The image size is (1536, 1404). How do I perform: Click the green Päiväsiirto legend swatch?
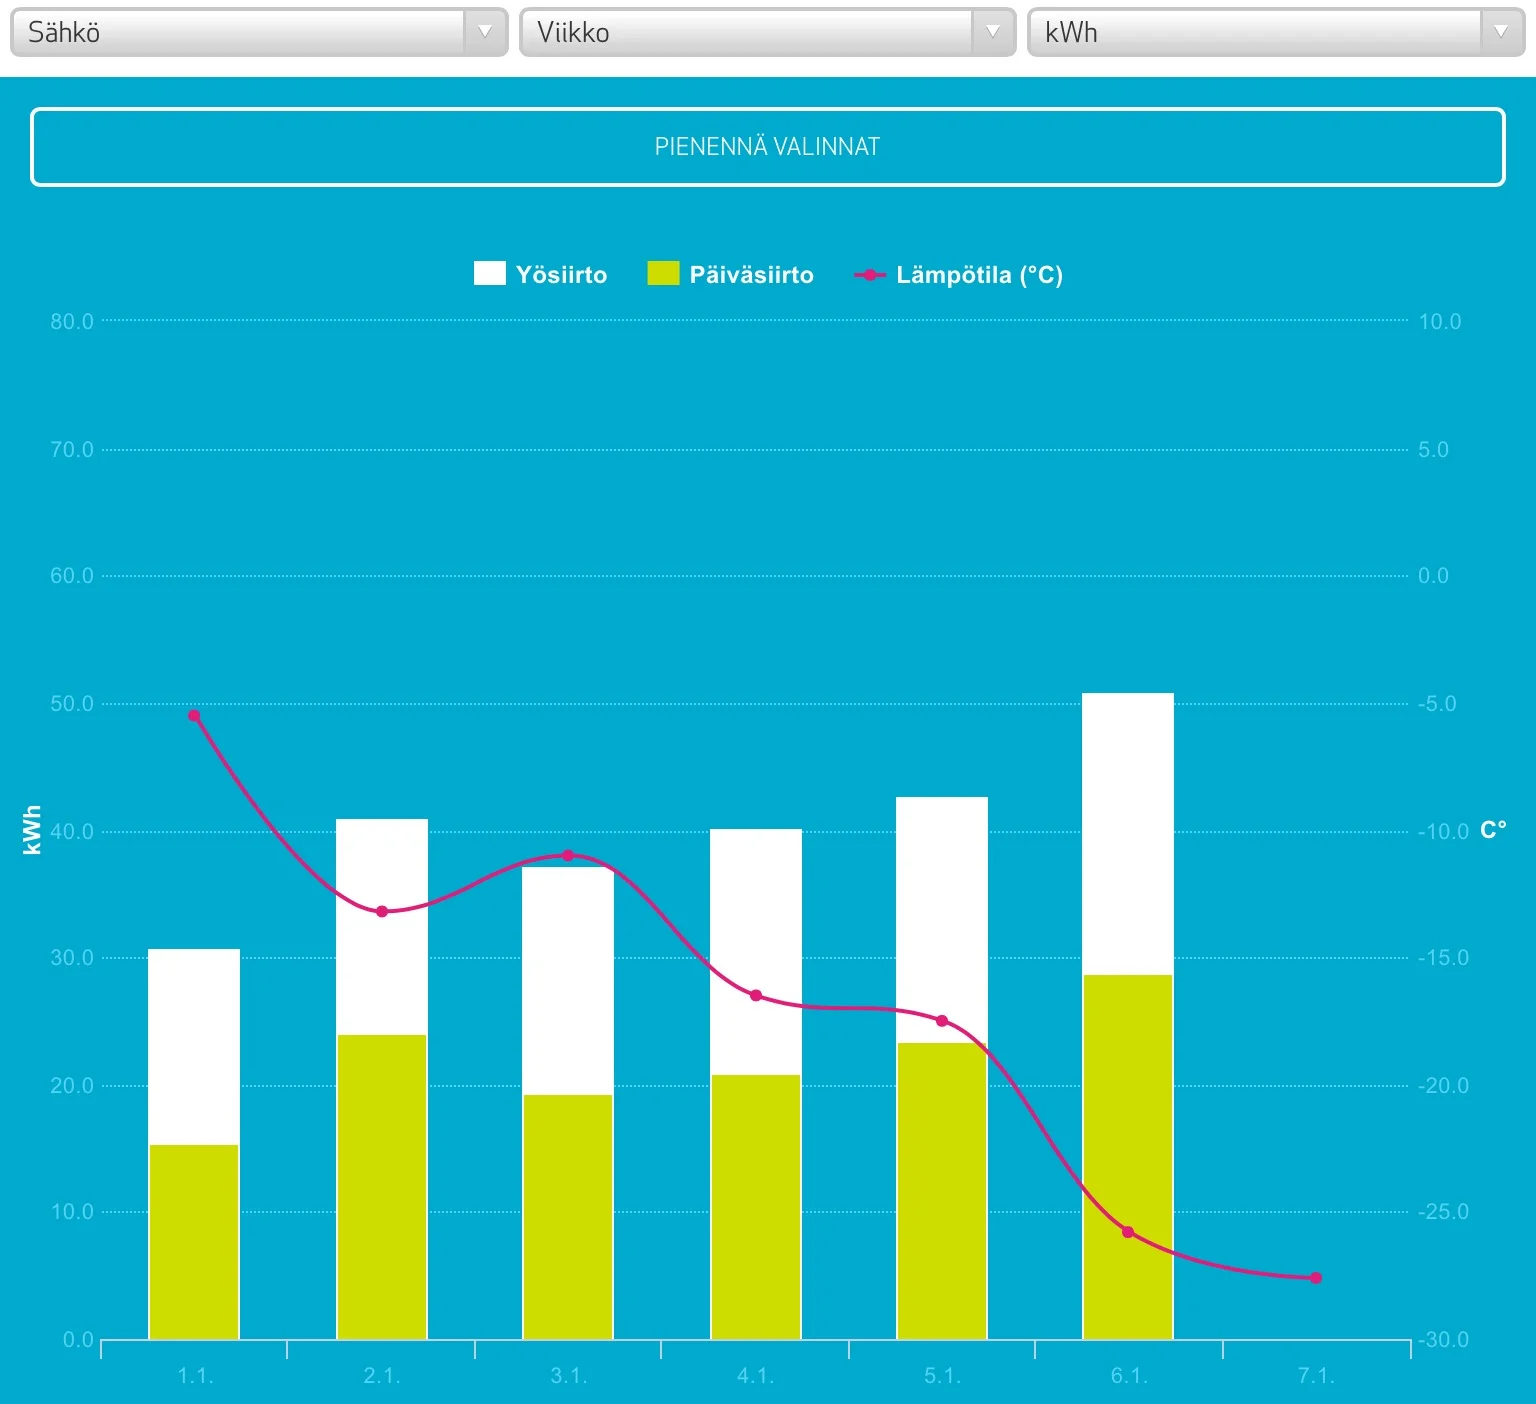tap(663, 274)
